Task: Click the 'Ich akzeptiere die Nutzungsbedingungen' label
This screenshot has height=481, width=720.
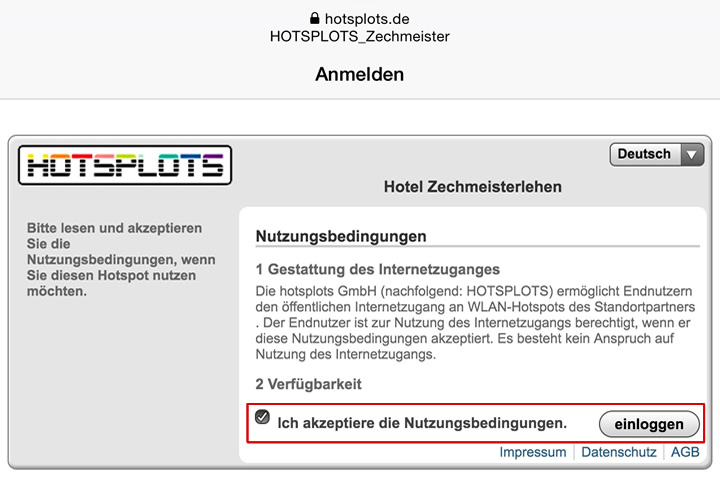Action: [x=422, y=423]
